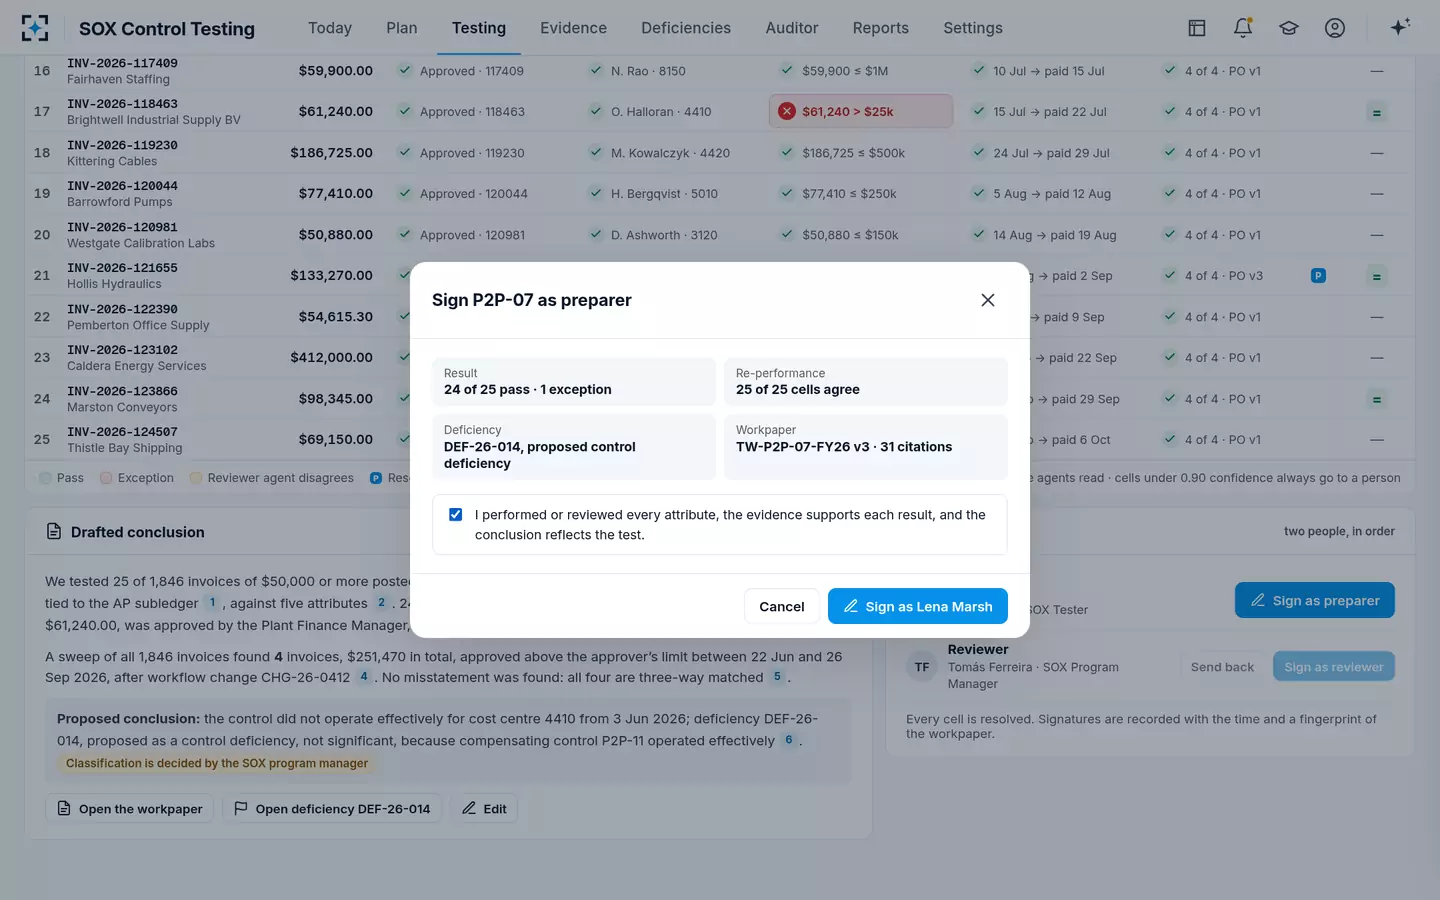The image size is (1440, 900).
Task: Click the sparkle assistant icon
Action: (x=1400, y=27)
